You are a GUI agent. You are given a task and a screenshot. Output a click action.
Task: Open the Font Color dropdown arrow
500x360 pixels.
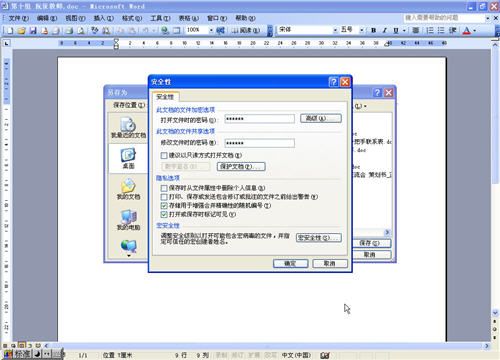coord(475,31)
